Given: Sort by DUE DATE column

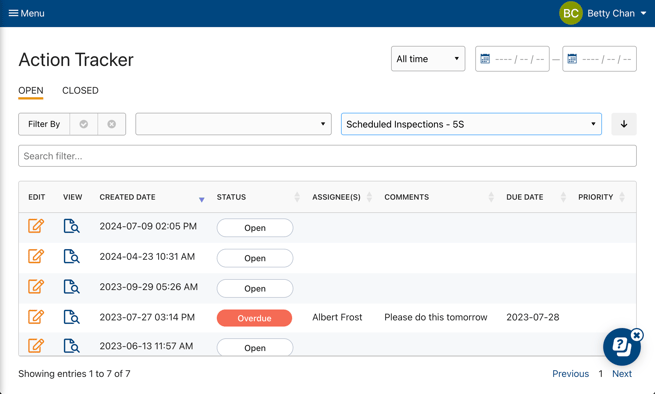Looking at the screenshot, I should tap(563, 197).
